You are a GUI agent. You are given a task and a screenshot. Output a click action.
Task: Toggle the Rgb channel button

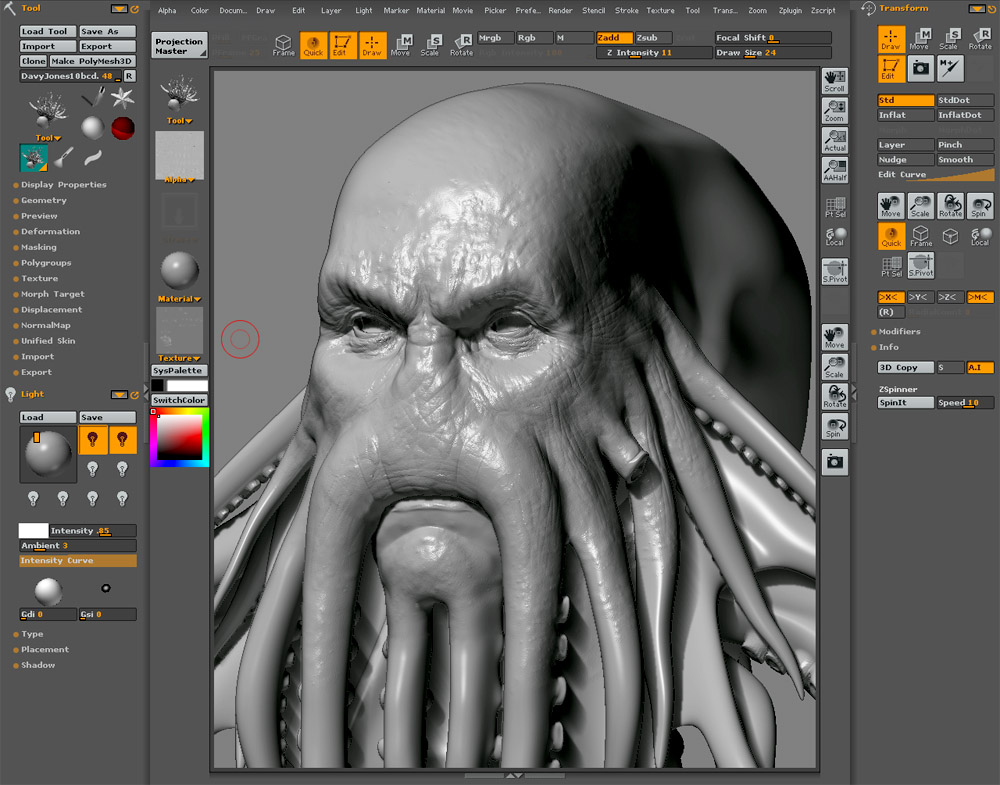coord(534,38)
